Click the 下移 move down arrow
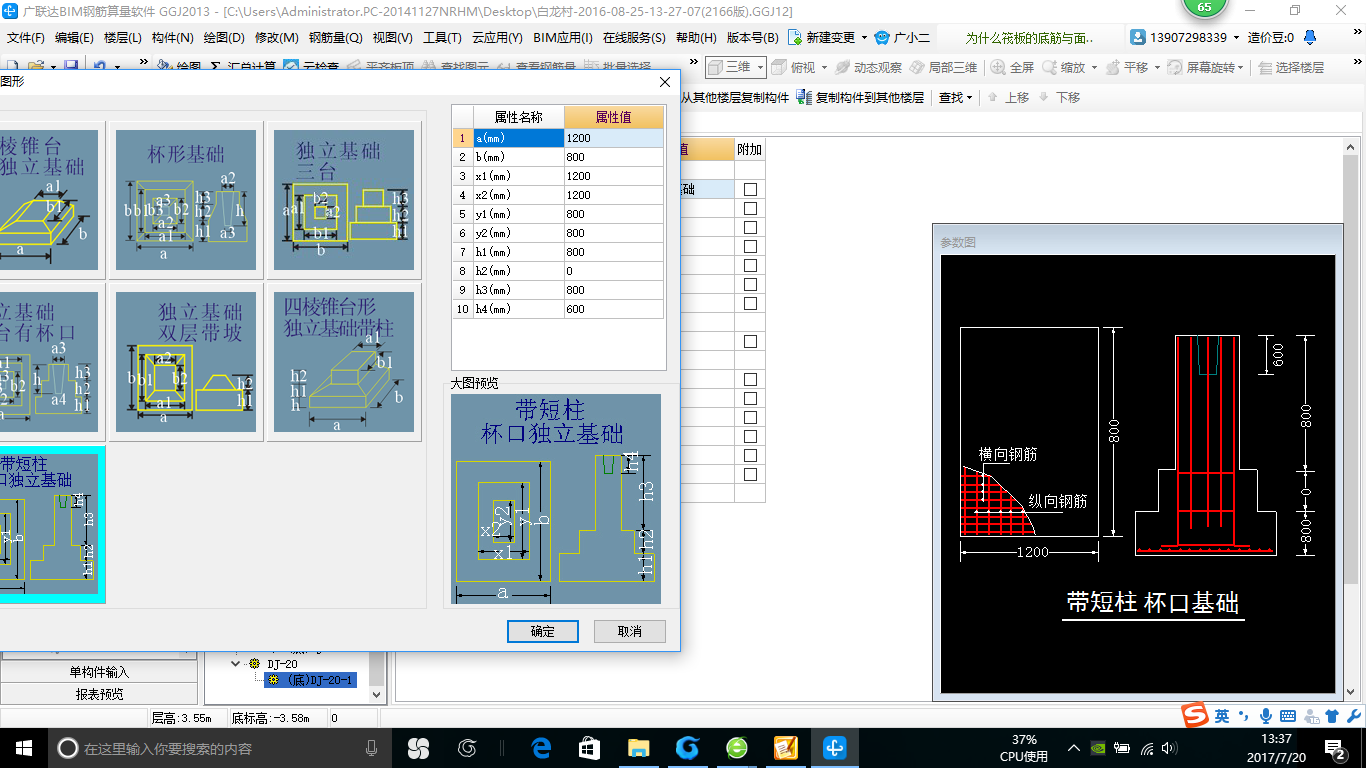This screenshot has height=768, width=1366. click(1043, 97)
